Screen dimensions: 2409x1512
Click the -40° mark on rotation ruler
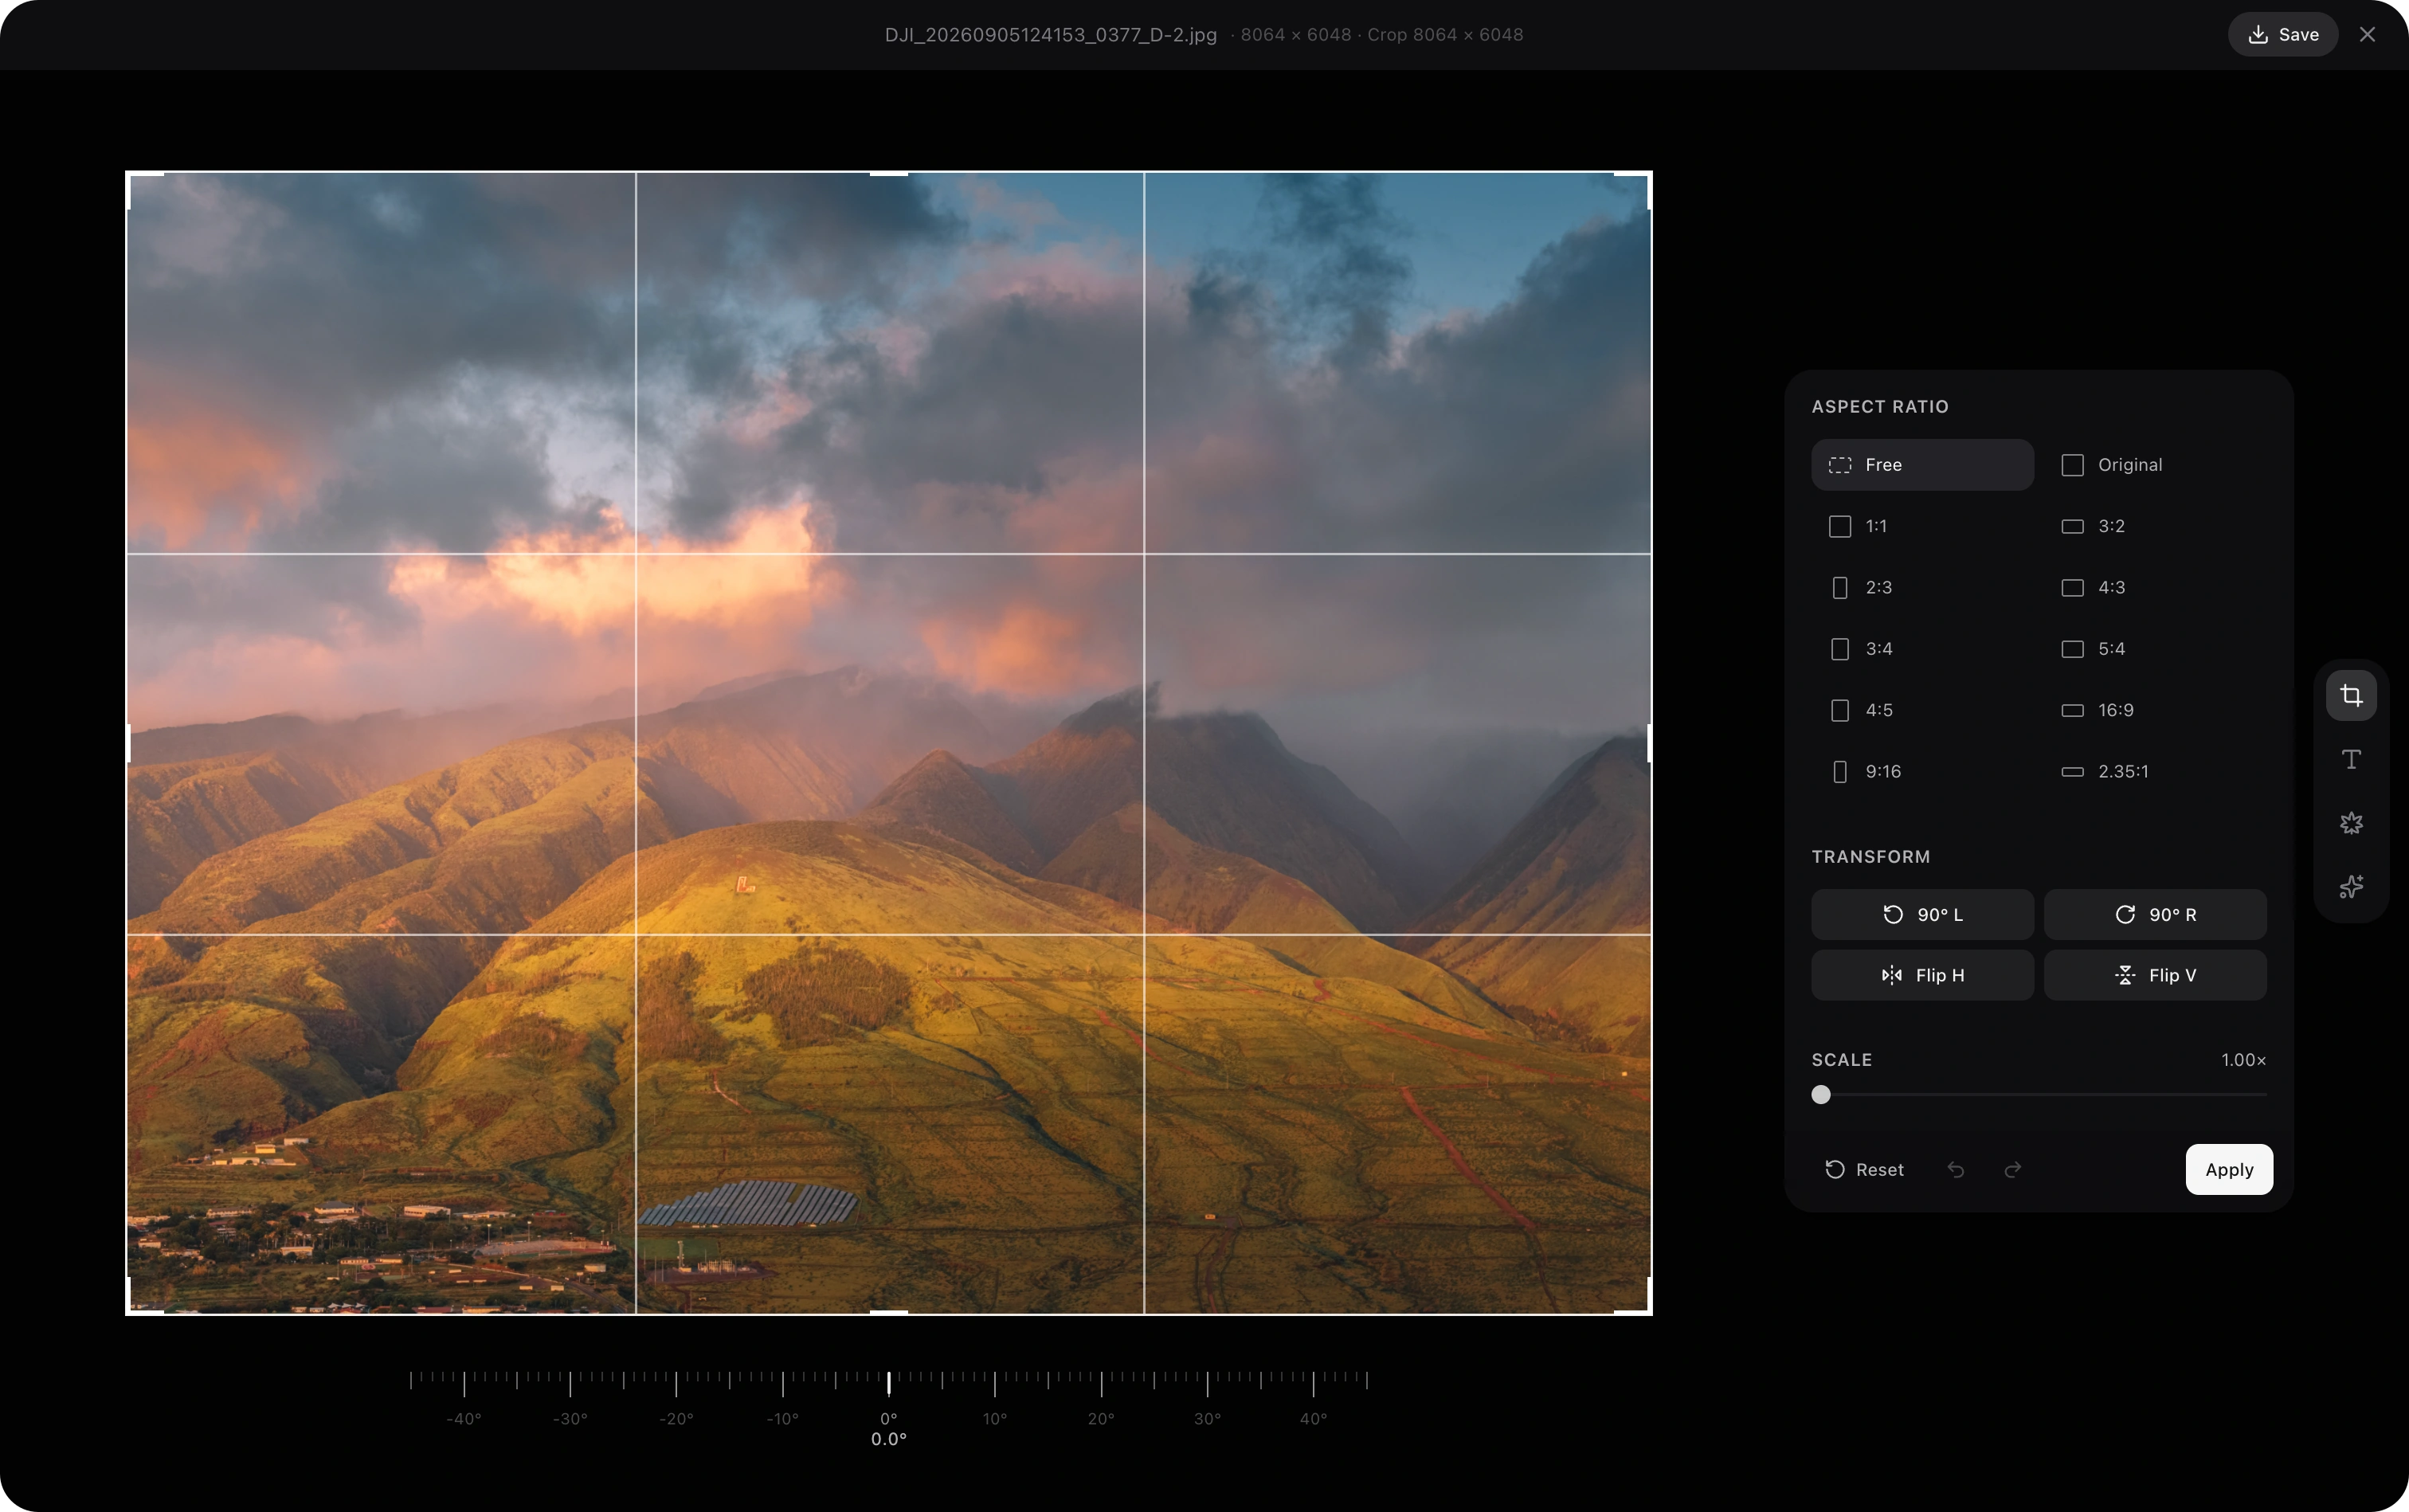[x=464, y=1418]
